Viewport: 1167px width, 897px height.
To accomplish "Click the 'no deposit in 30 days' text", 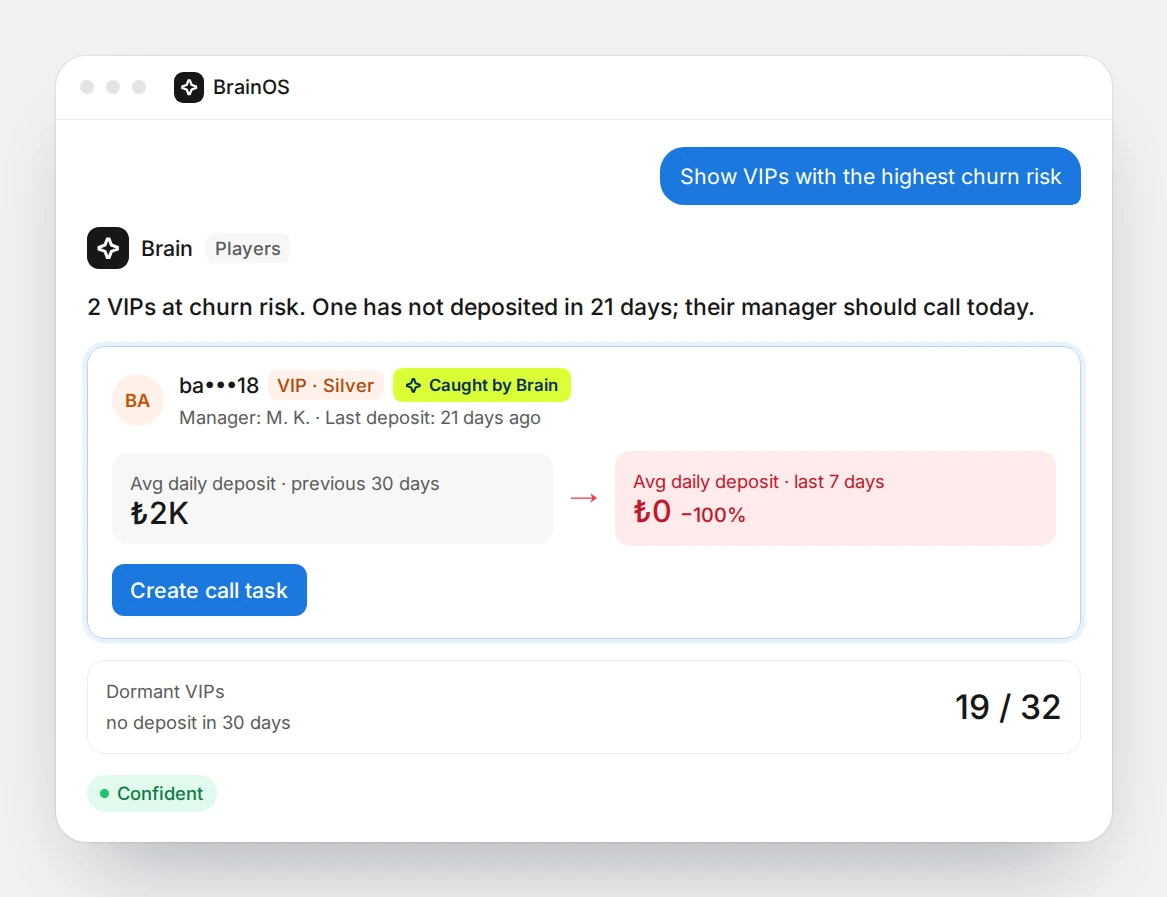I will pyautogui.click(x=198, y=723).
